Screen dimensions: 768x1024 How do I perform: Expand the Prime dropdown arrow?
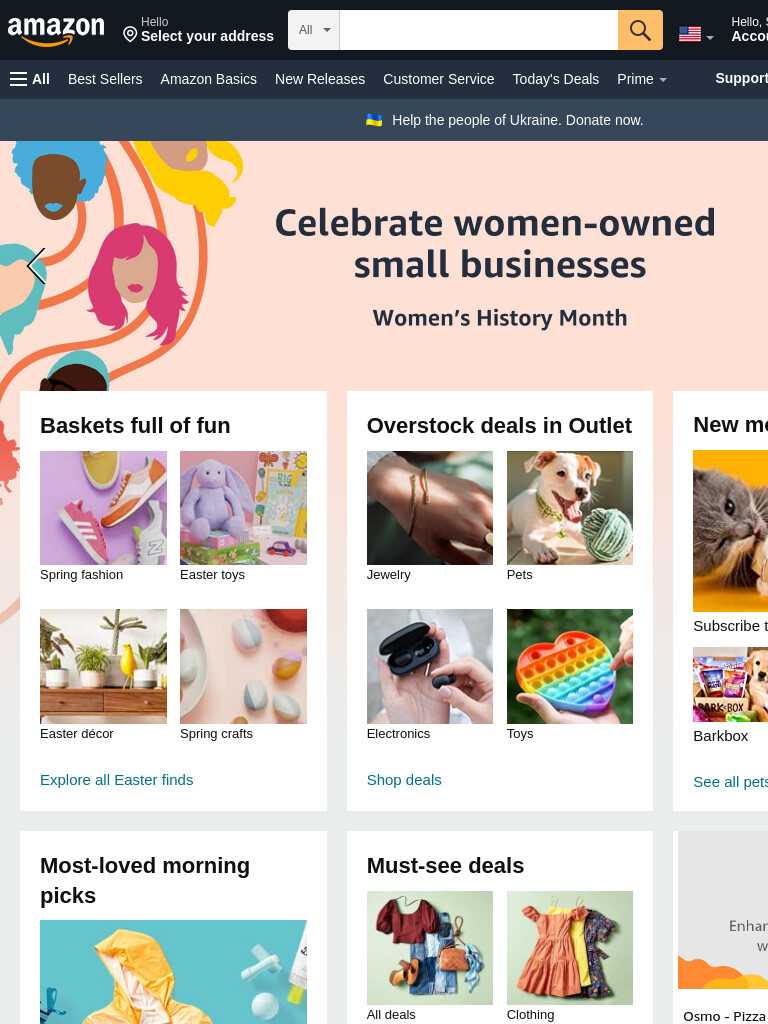pyautogui.click(x=663, y=80)
